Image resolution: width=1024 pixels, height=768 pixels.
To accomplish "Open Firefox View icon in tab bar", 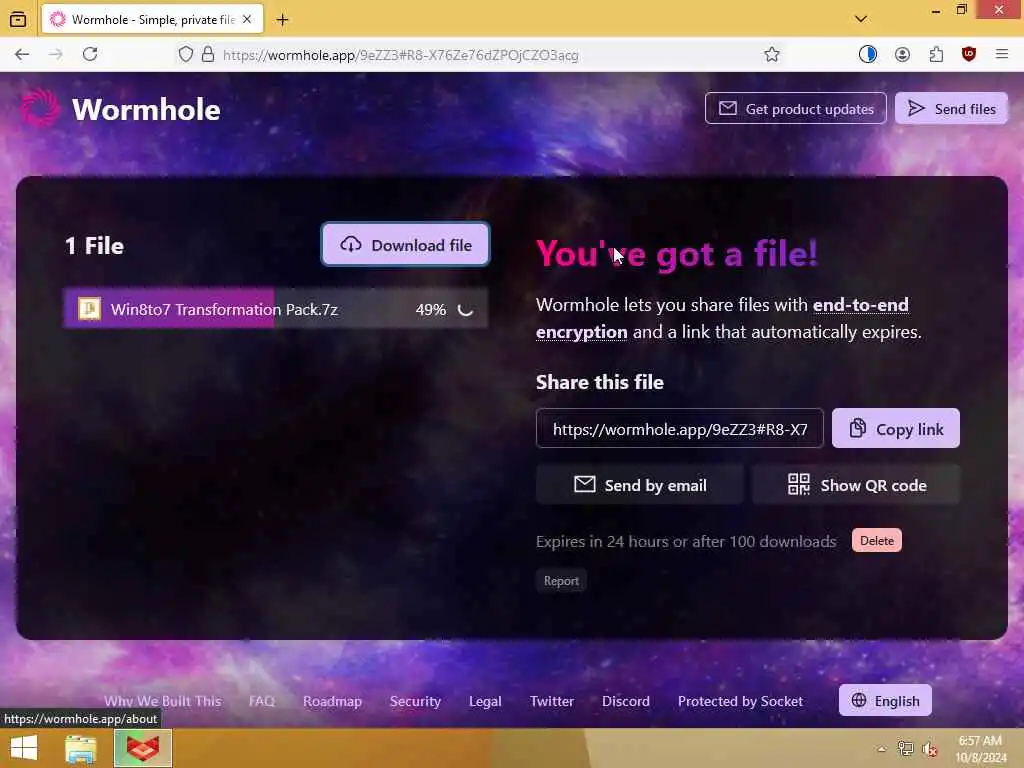I will point(18,20).
